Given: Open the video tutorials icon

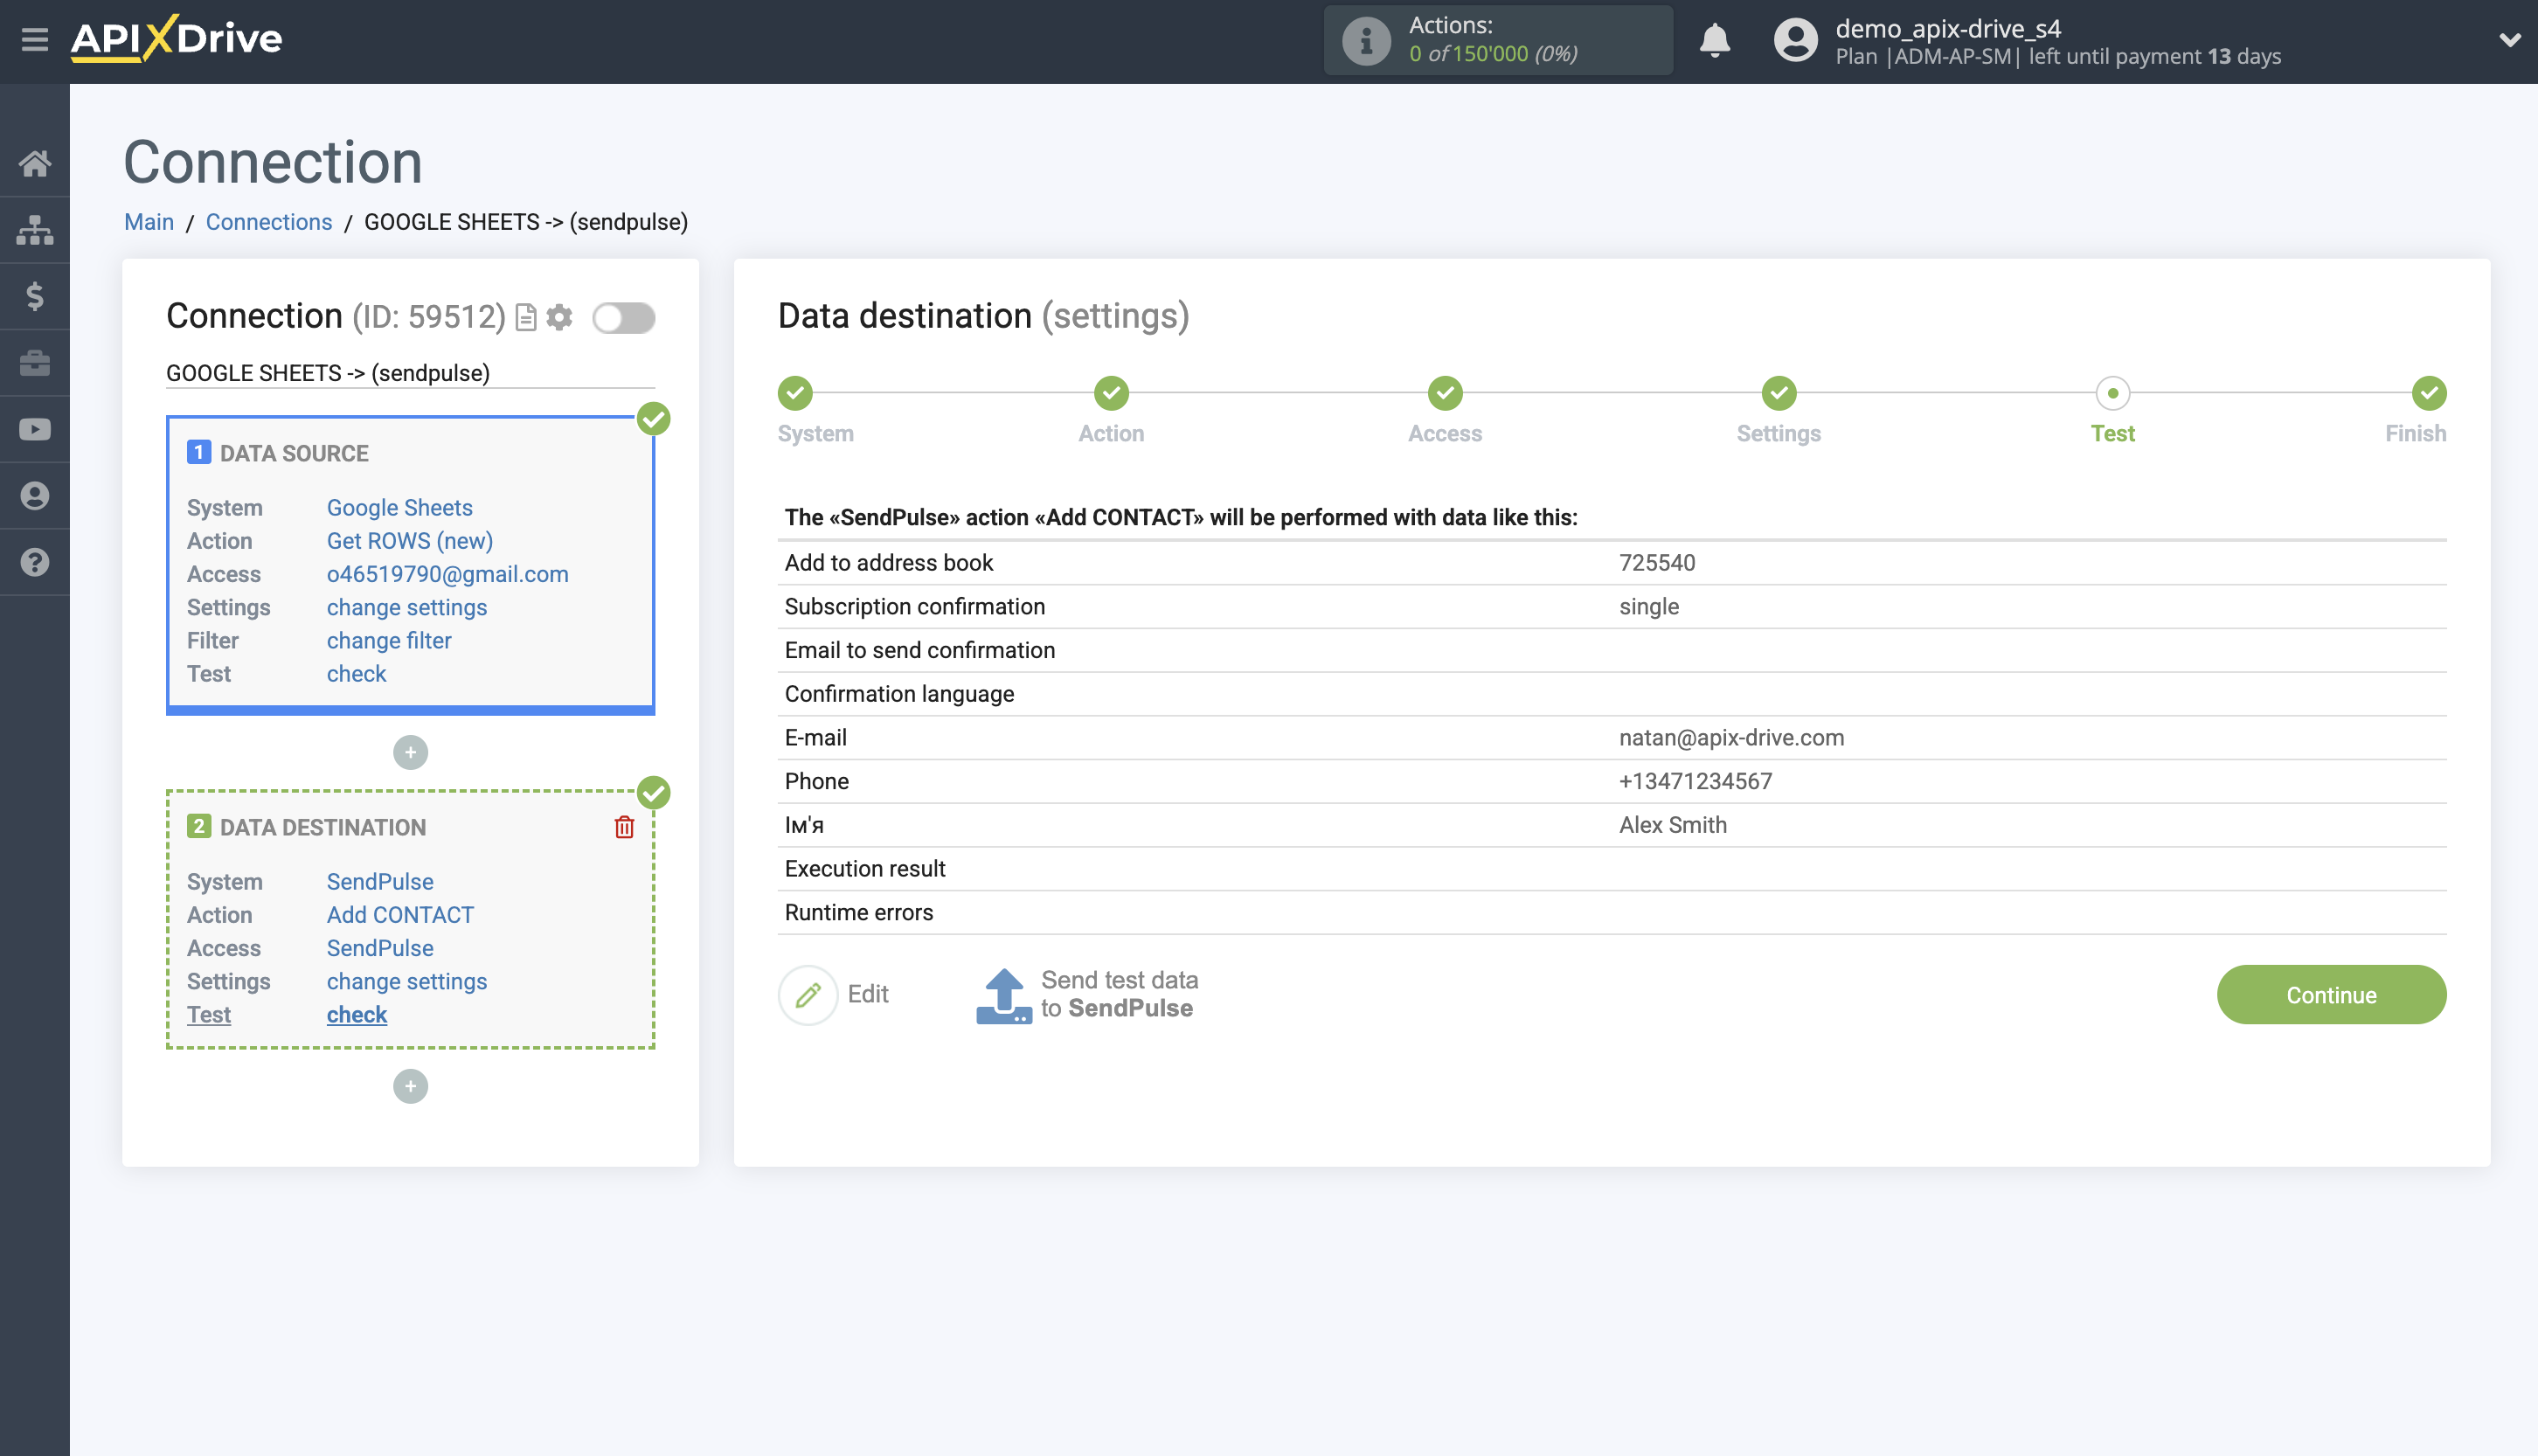Looking at the screenshot, I should (35, 429).
